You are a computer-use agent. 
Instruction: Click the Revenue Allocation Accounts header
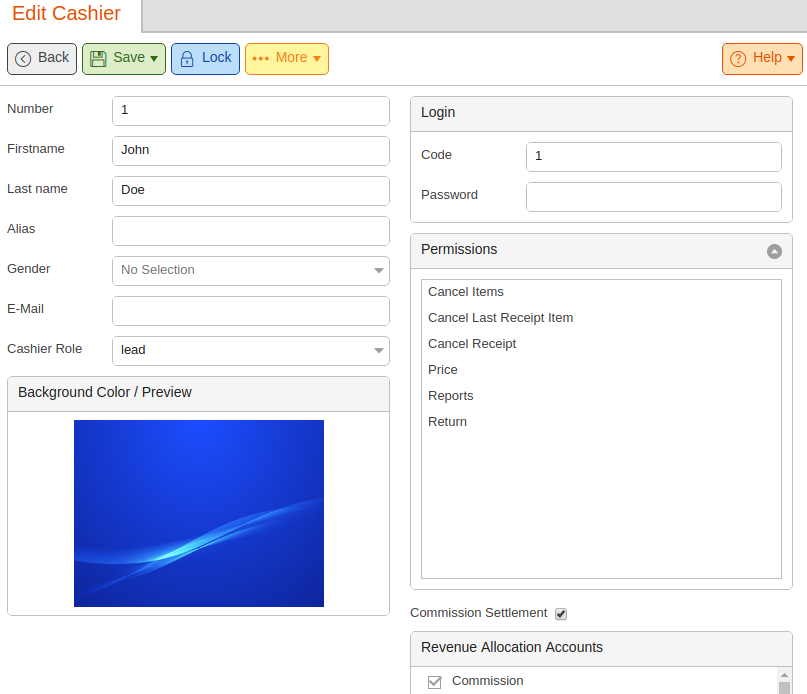pyautogui.click(x=601, y=649)
